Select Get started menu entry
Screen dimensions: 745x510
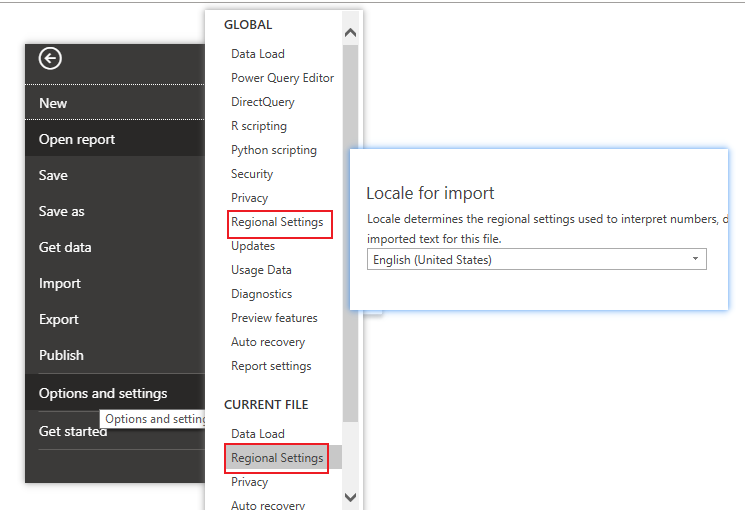point(73,431)
